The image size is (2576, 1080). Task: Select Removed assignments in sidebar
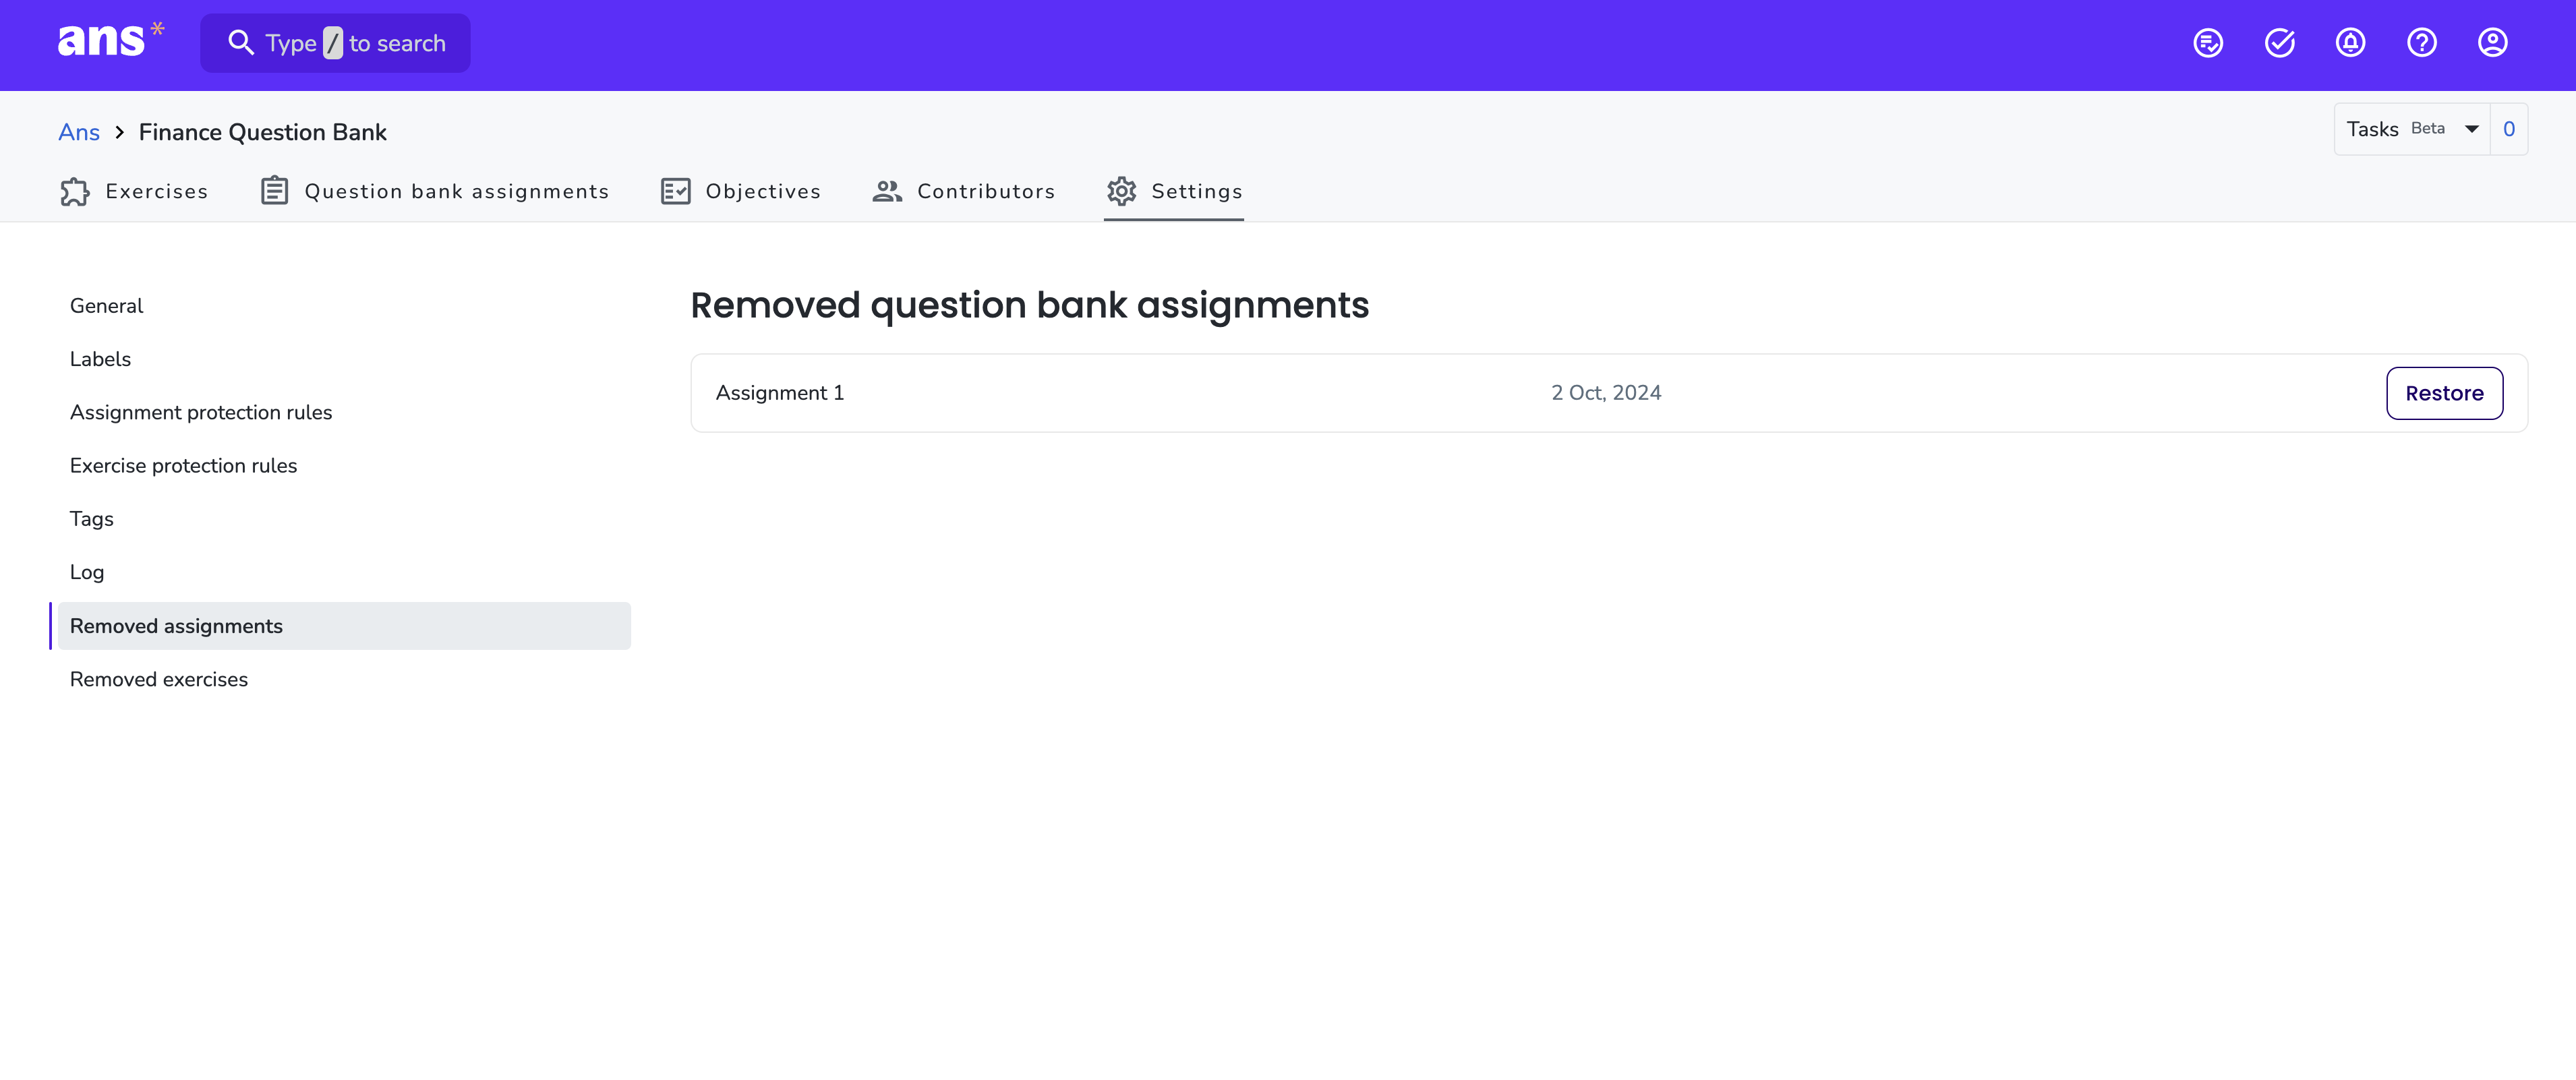click(344, 626)
